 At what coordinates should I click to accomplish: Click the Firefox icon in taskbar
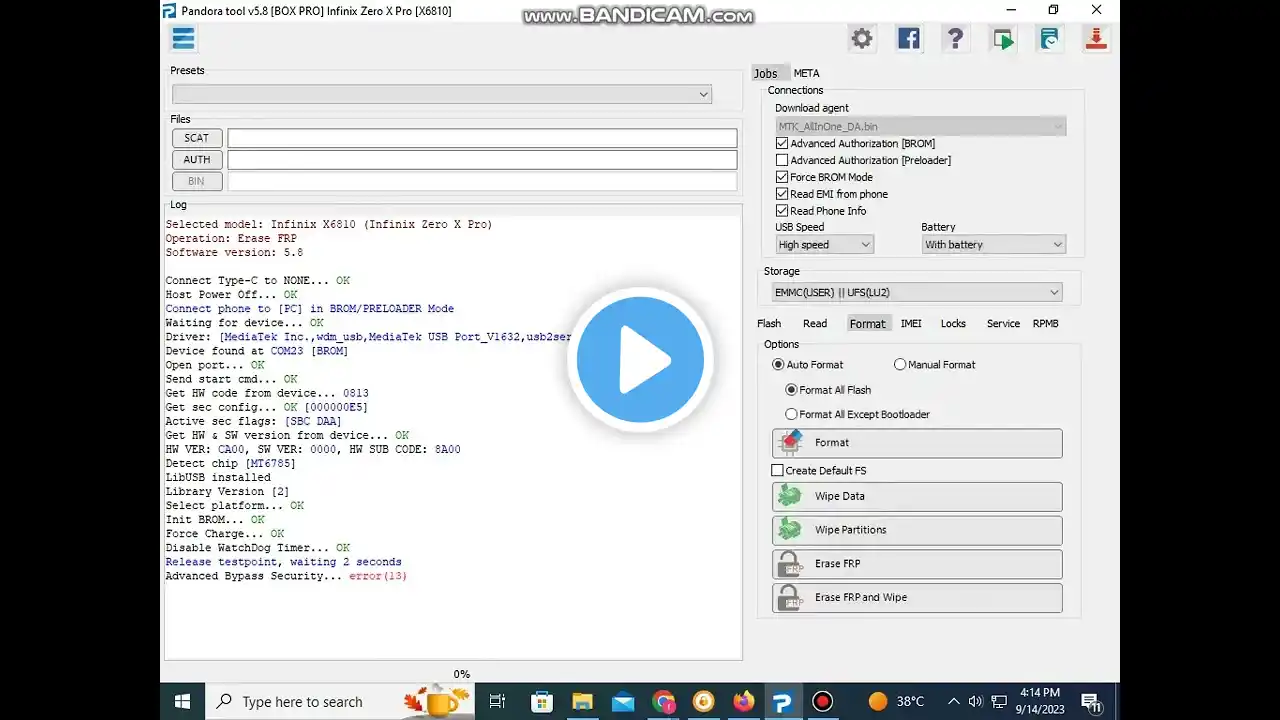click(743, 702)
